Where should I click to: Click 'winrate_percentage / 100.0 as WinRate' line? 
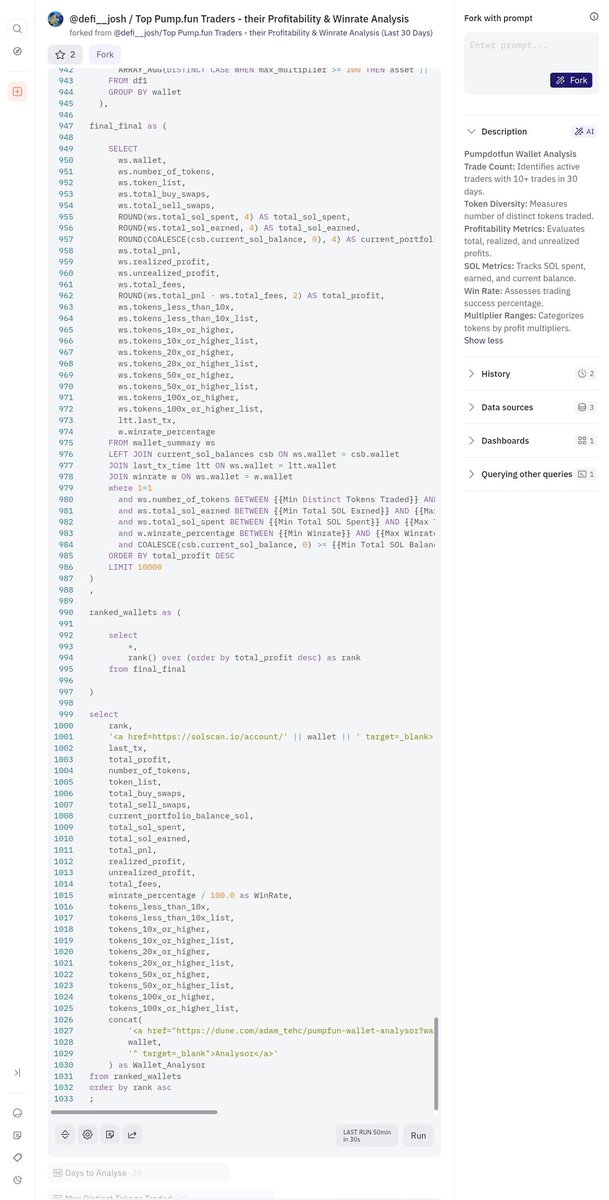pos(200,895)
